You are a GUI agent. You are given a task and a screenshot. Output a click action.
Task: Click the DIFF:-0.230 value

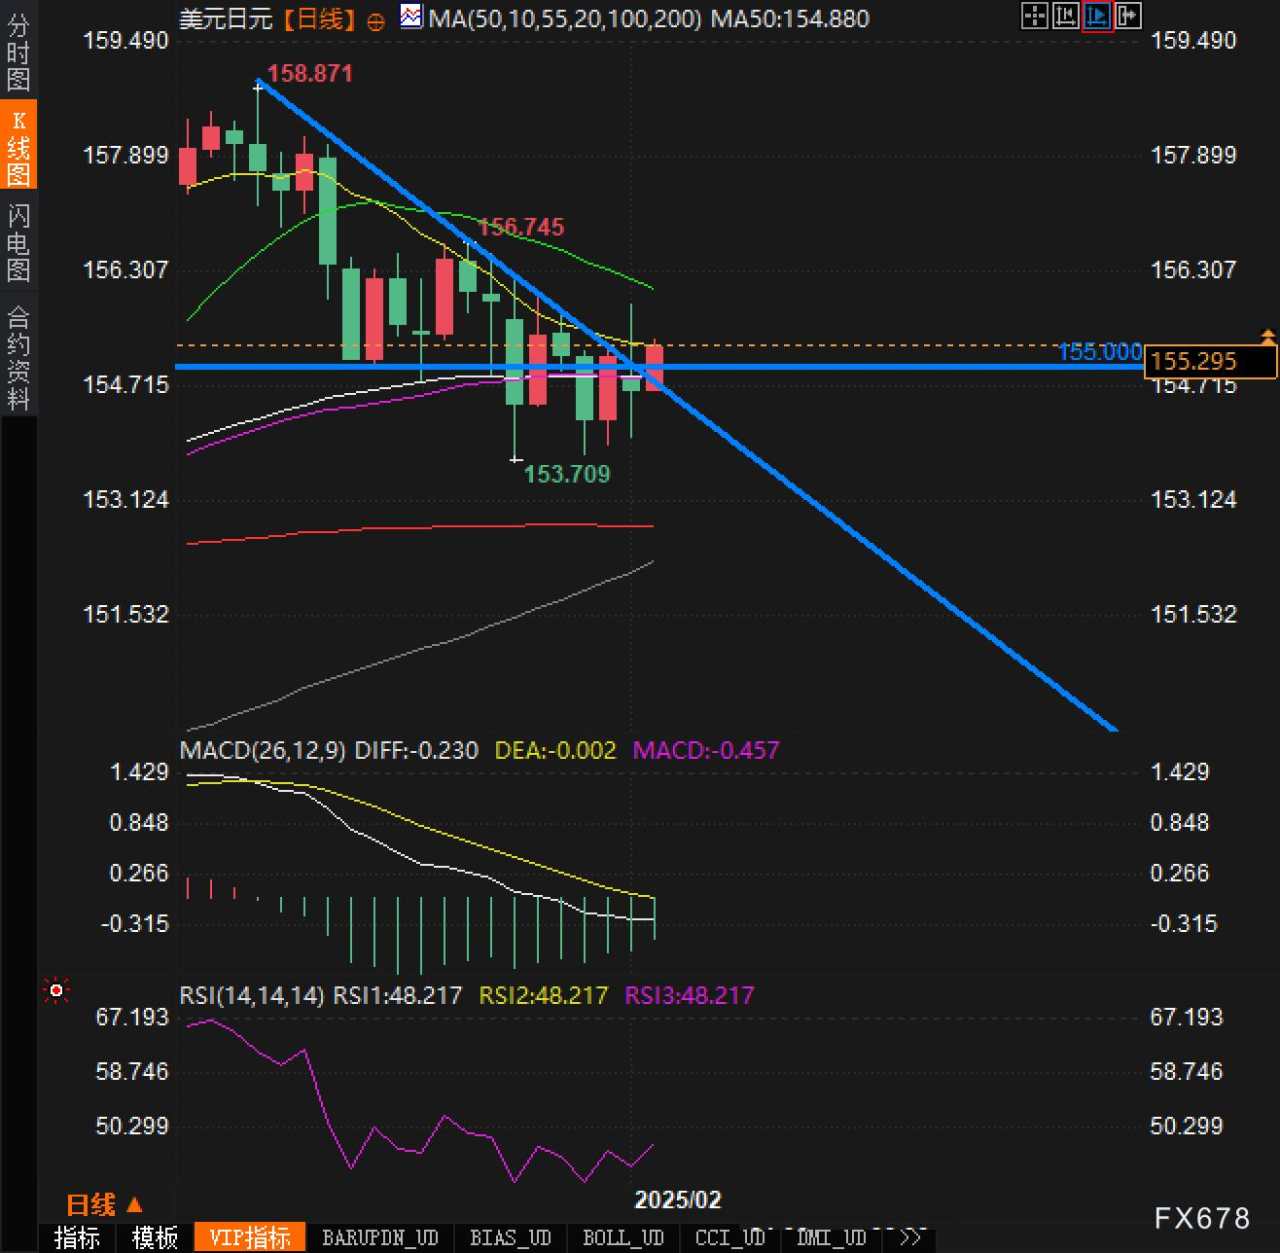click(x=417, y=750)
